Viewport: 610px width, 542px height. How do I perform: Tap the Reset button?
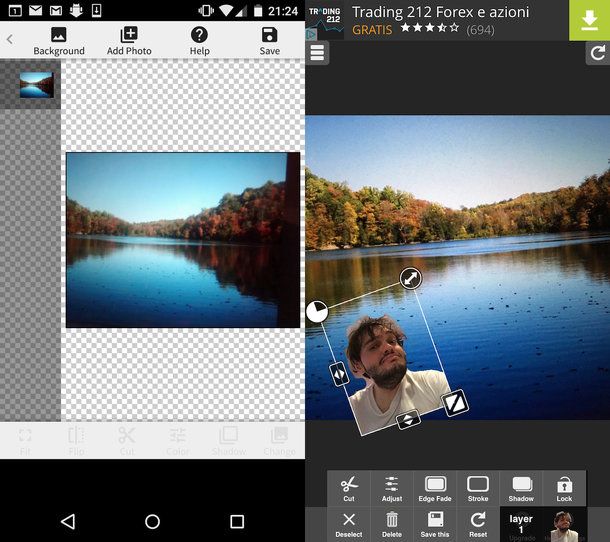coord(478,524)
